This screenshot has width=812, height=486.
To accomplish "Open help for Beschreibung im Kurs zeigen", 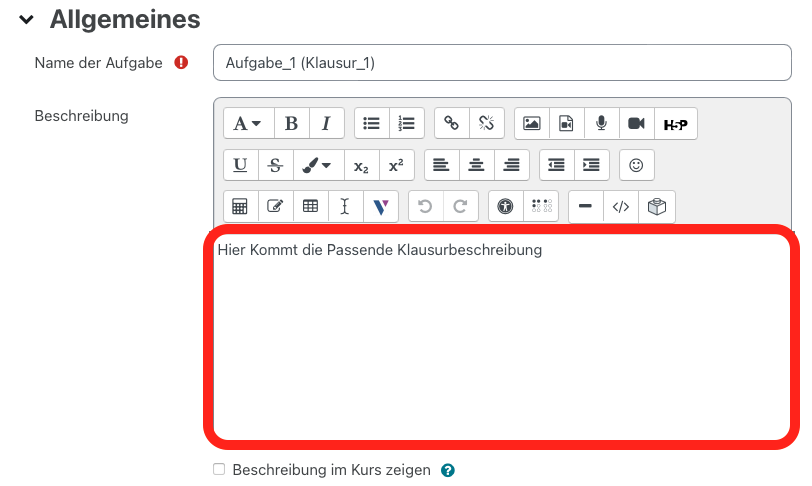I will point(448,470).
